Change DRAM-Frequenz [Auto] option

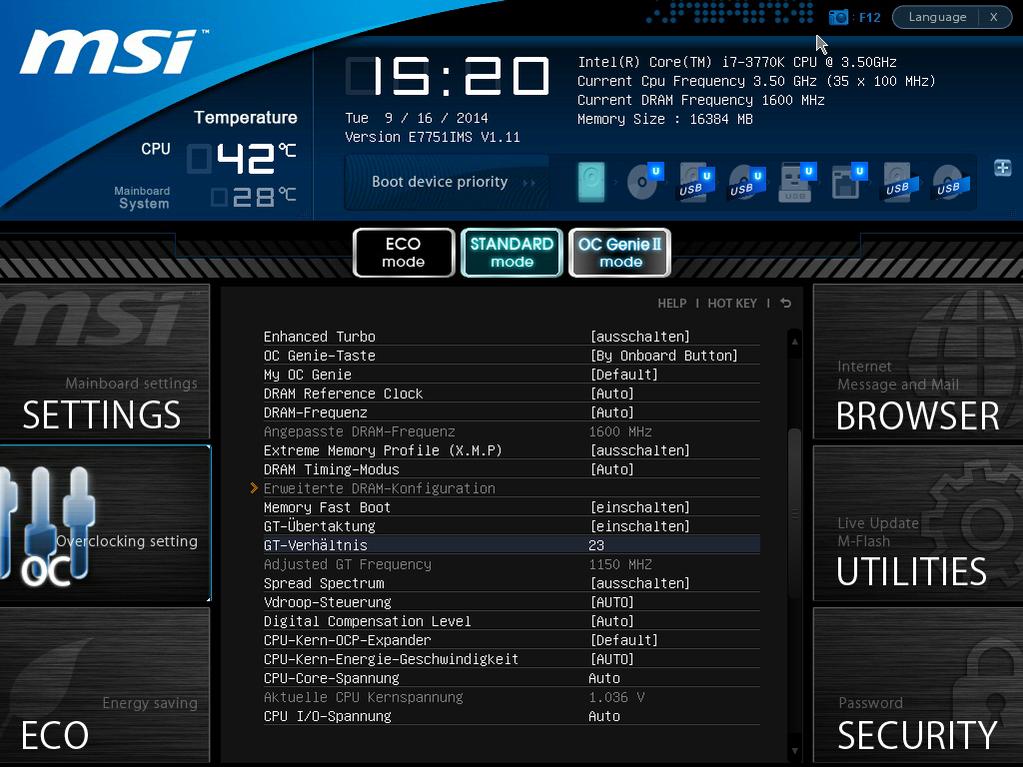[611, 412]
